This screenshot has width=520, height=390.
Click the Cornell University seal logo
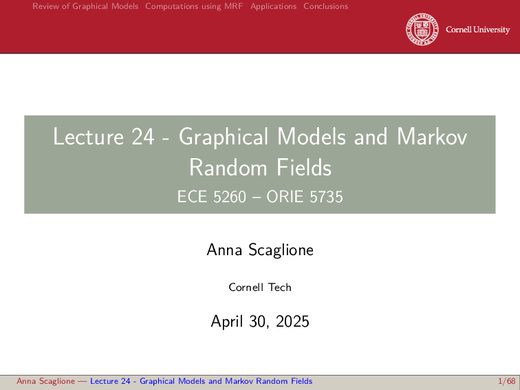pos(422,29)
